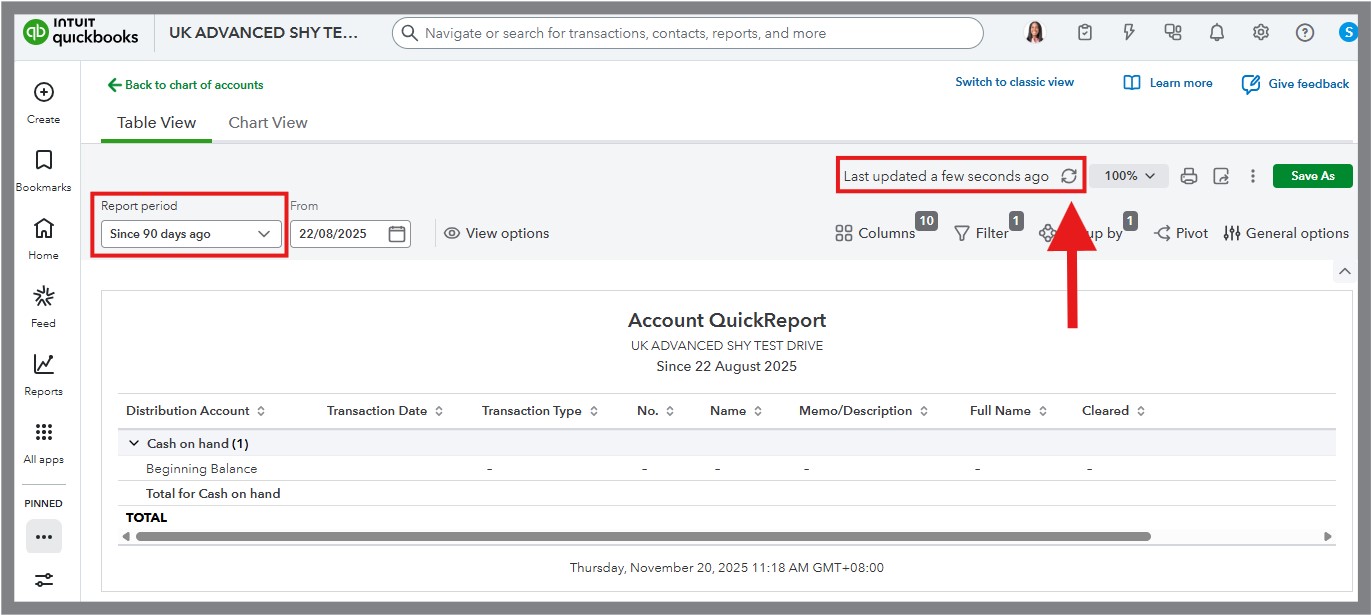Open notifications bell
This screenshot has width=1371, height=615.
click(1217, 32)
